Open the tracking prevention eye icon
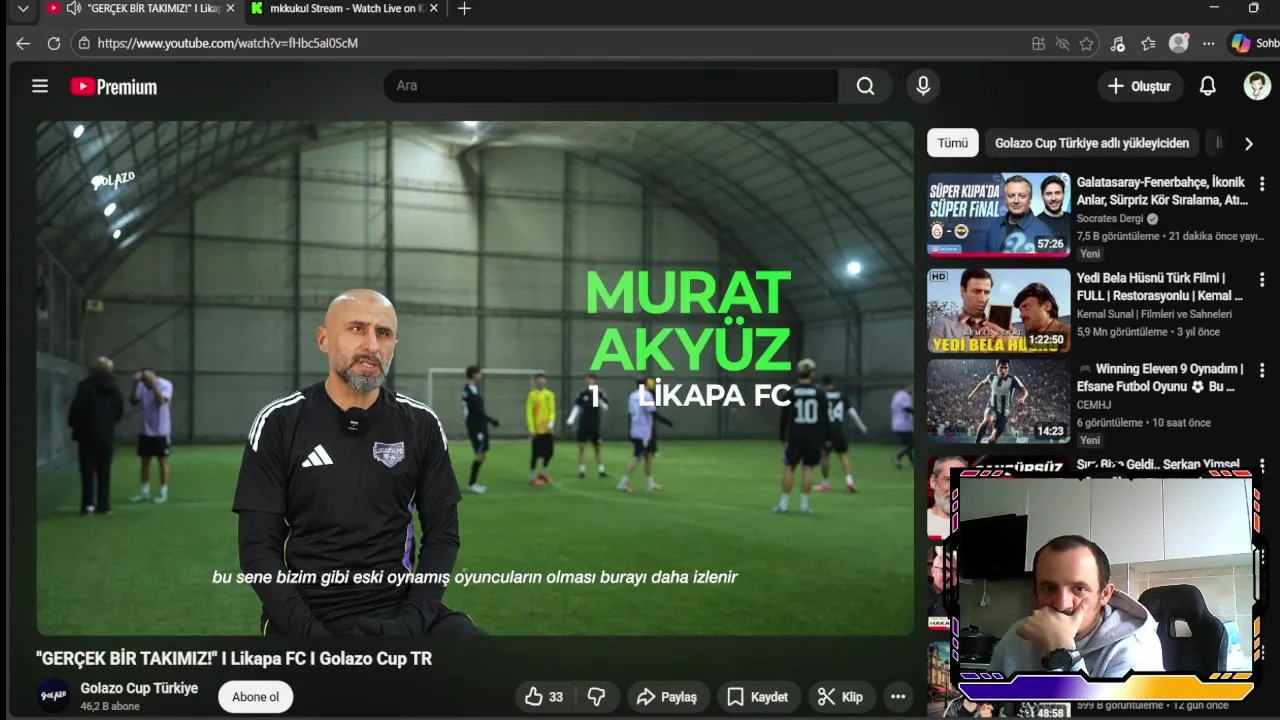 coord(1063,44)
